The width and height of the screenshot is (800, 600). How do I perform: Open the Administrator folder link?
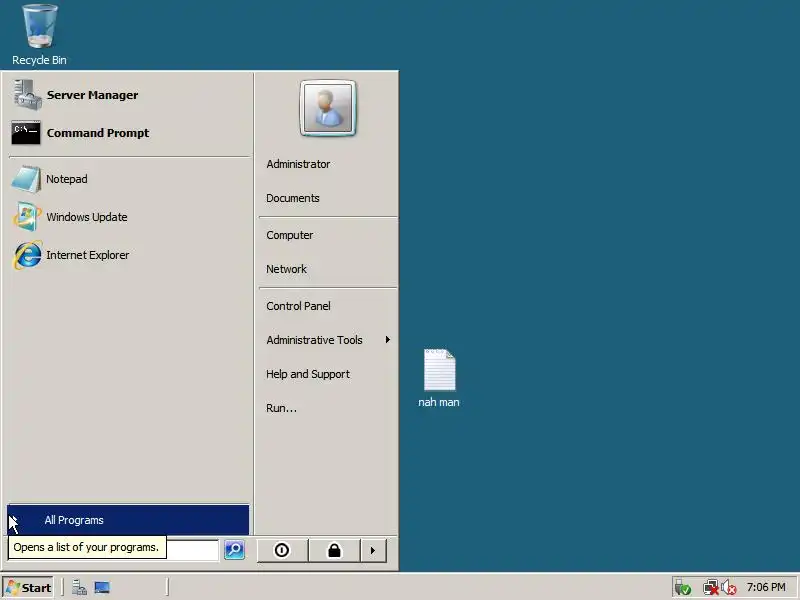click(x=298, y=164)
